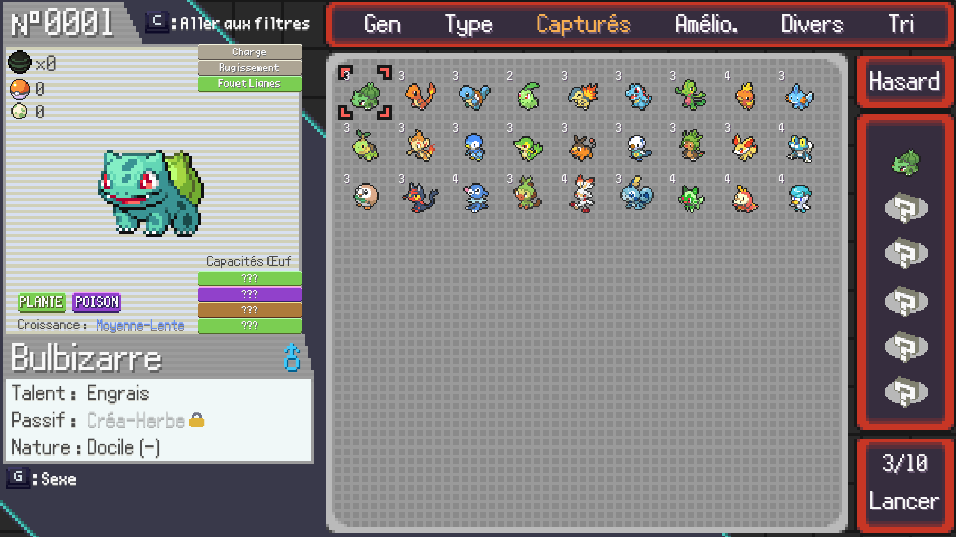Select Snivy starter icon
The height and width of the screenshot is (537, 956).
[529, 148]
